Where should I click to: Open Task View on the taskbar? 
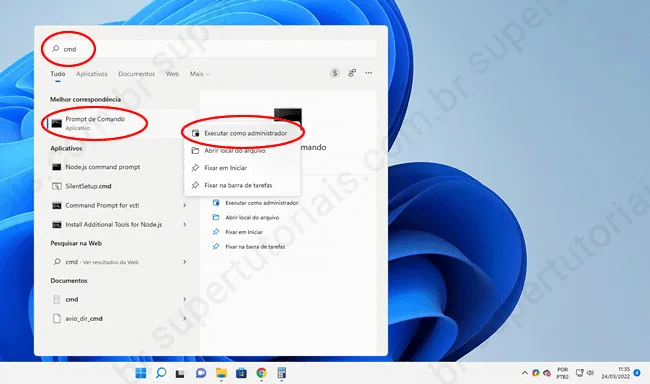[x=180, y=374]
